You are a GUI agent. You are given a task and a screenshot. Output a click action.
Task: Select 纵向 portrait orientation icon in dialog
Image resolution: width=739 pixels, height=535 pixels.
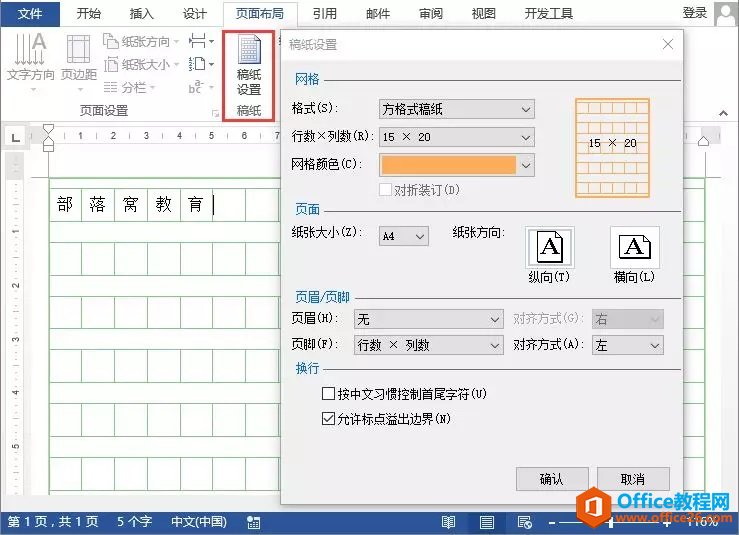click(x=550, y=247)
